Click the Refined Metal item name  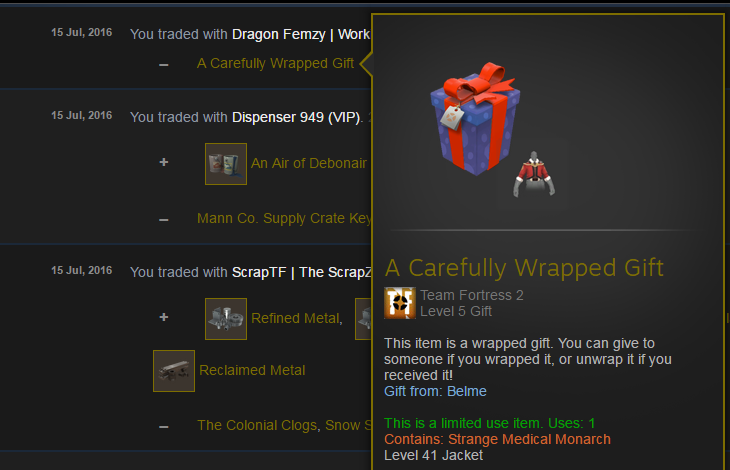click(x=297, y=318)
